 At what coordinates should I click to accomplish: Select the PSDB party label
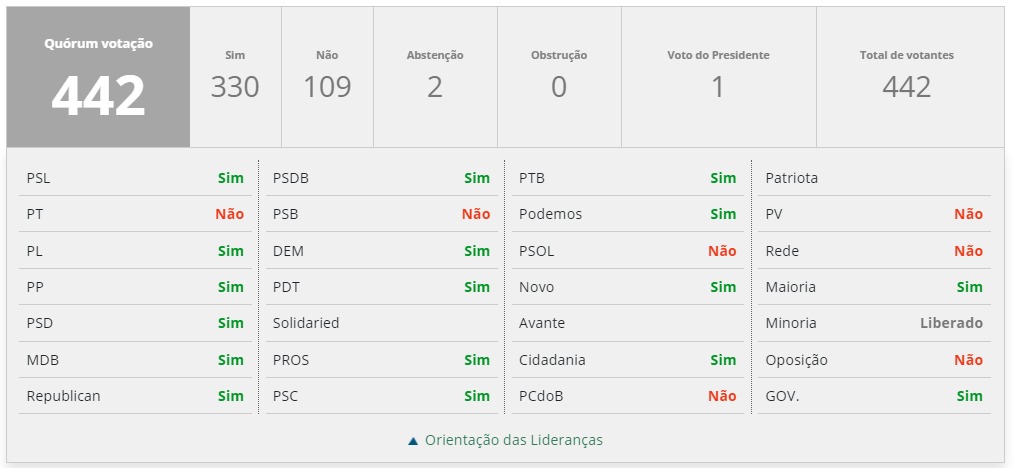(x=291, y=178)
